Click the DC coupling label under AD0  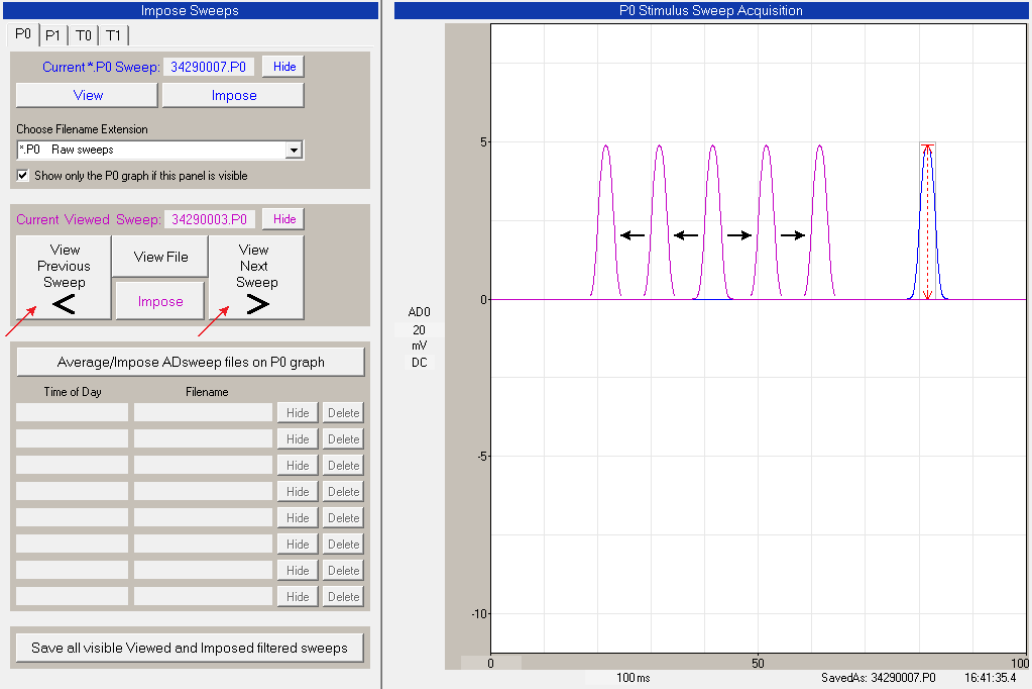(x=418, y=362)
